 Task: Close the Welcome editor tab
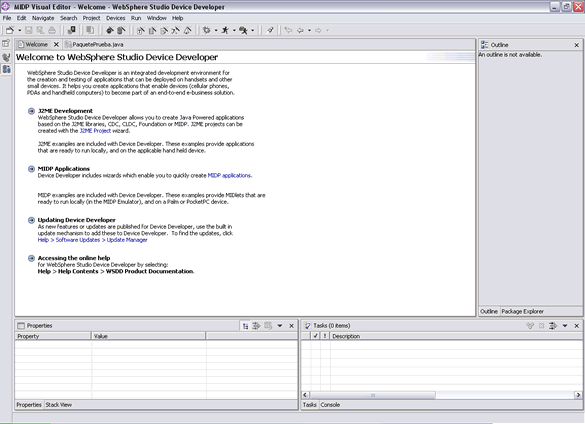(56, 44)
